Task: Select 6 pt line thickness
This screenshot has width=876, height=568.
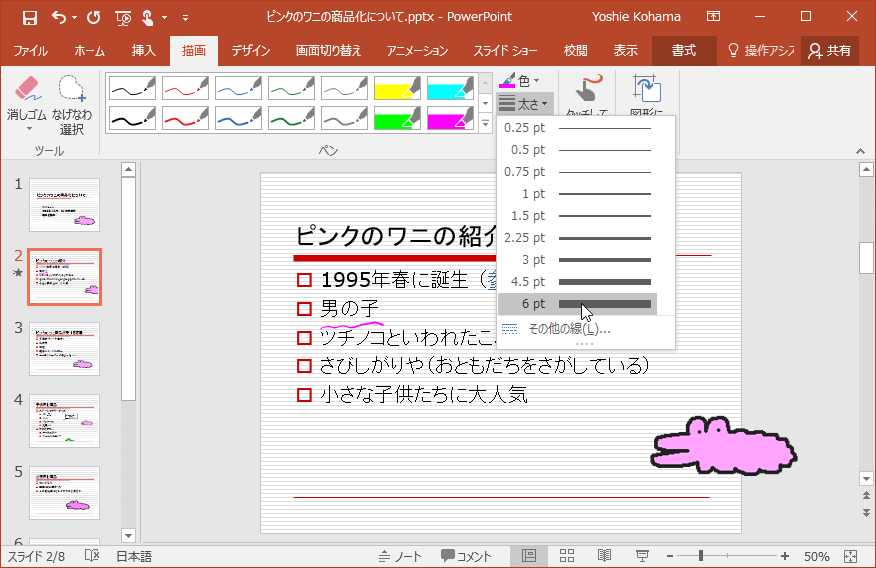Action: click(x=577, y=304)
